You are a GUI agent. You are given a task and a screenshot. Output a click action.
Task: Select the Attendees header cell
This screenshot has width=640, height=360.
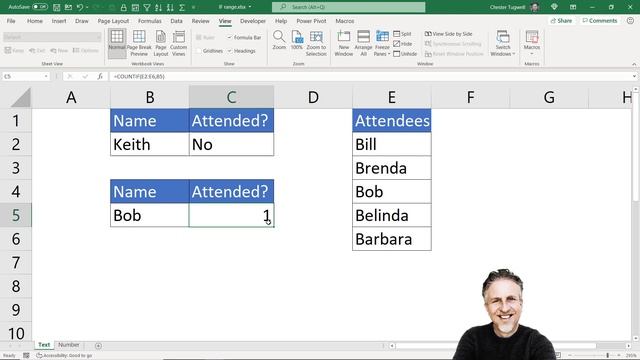click(x=392, y=120)
